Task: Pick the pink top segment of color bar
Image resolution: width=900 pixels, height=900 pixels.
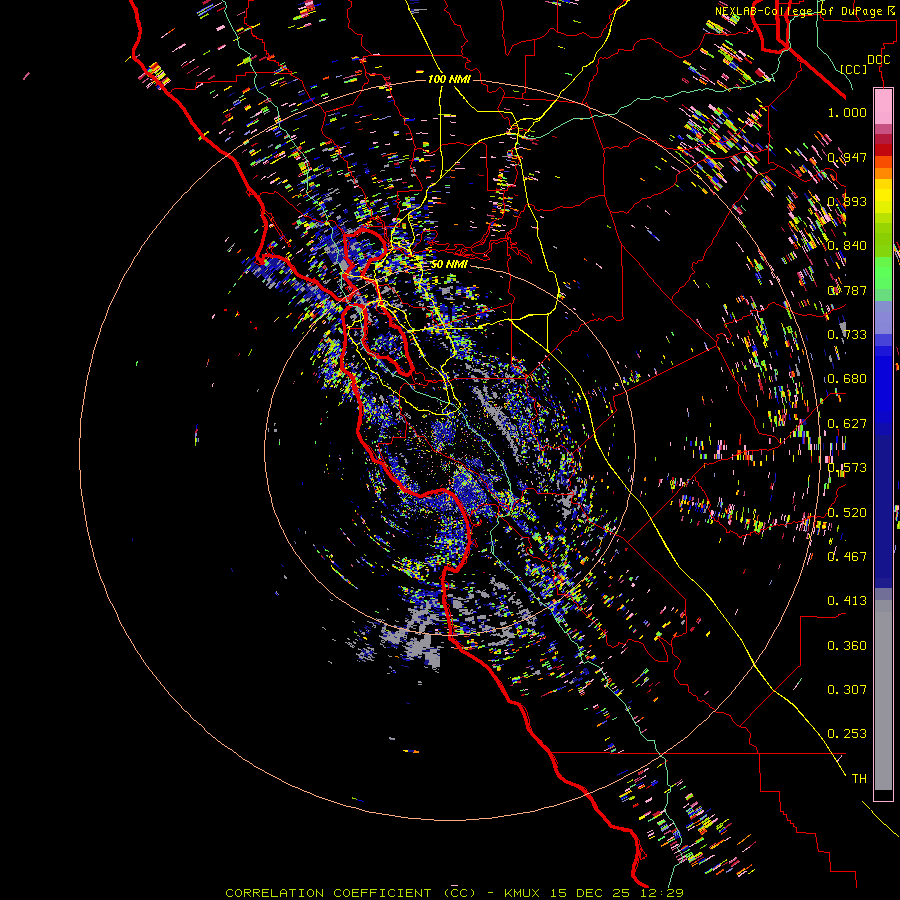Action: [x=883, y=106]
